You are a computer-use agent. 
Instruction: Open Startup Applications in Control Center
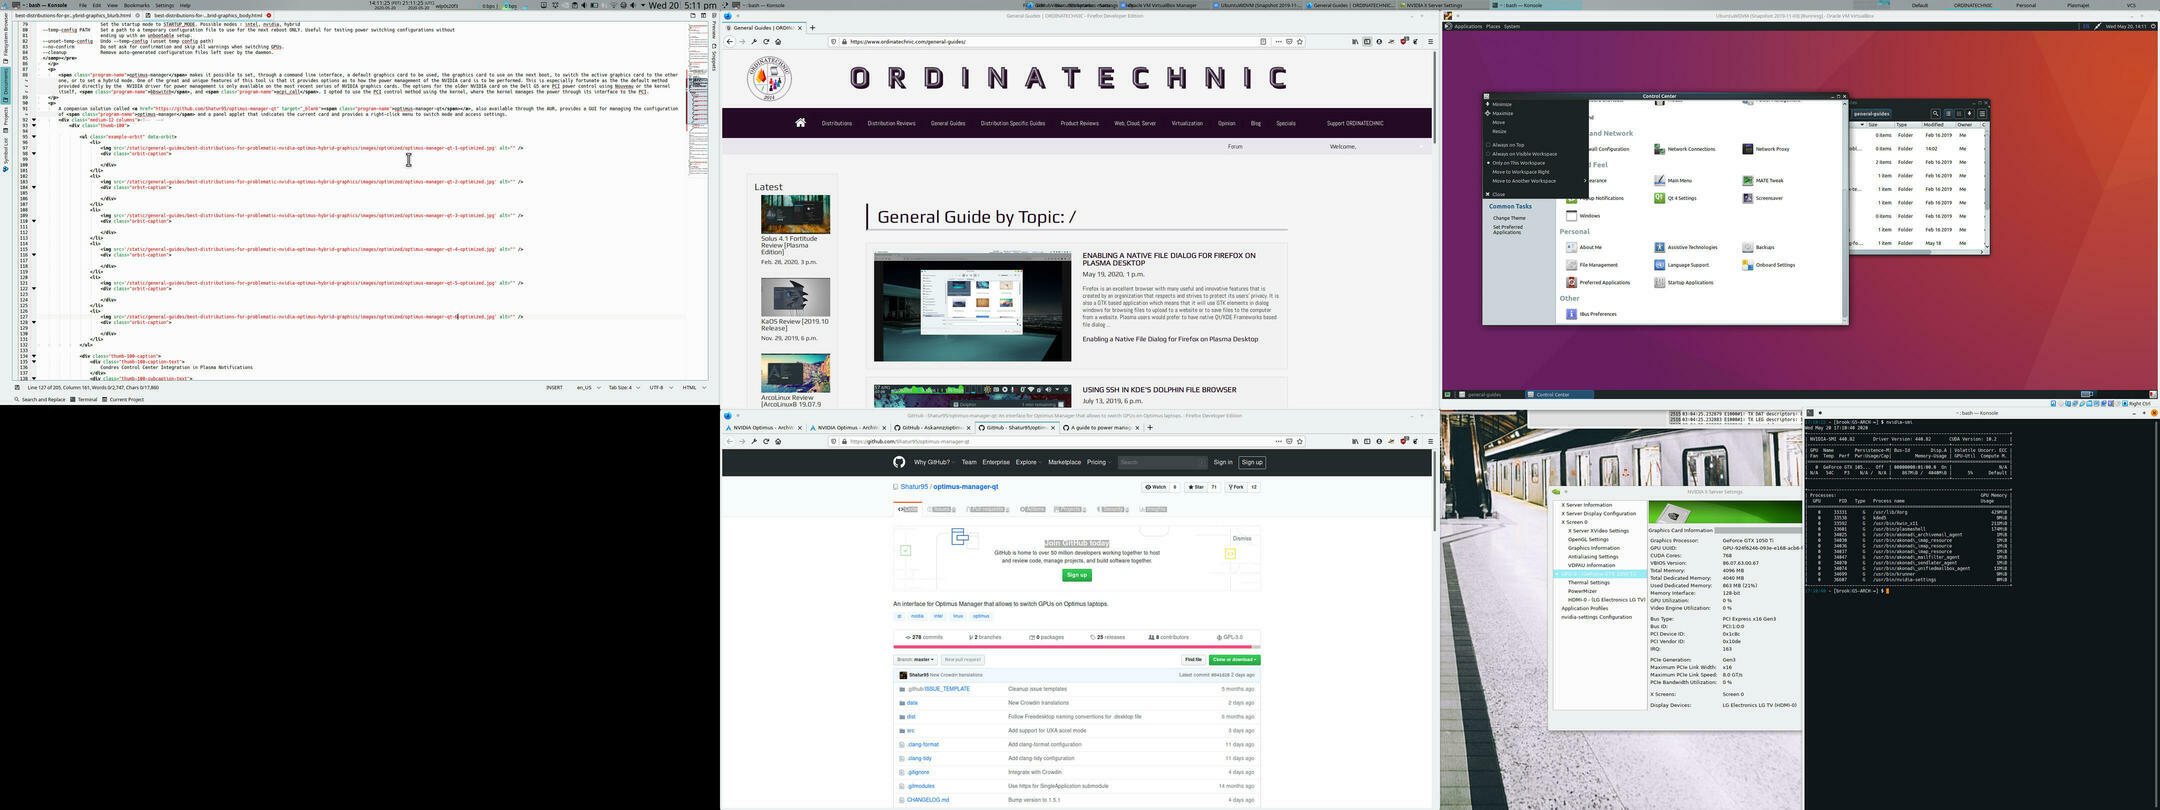(1684, 282)
